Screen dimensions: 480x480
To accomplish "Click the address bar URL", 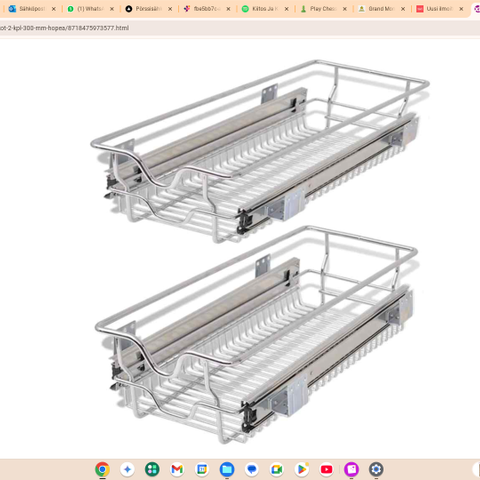I will 64,28.
